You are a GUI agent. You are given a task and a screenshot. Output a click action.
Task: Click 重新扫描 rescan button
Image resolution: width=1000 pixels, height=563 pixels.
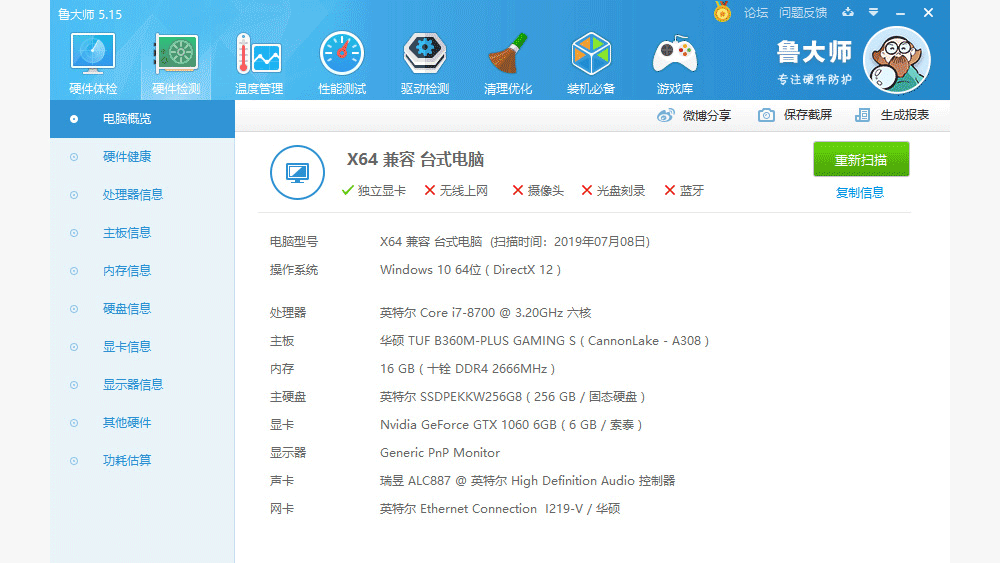861,159
